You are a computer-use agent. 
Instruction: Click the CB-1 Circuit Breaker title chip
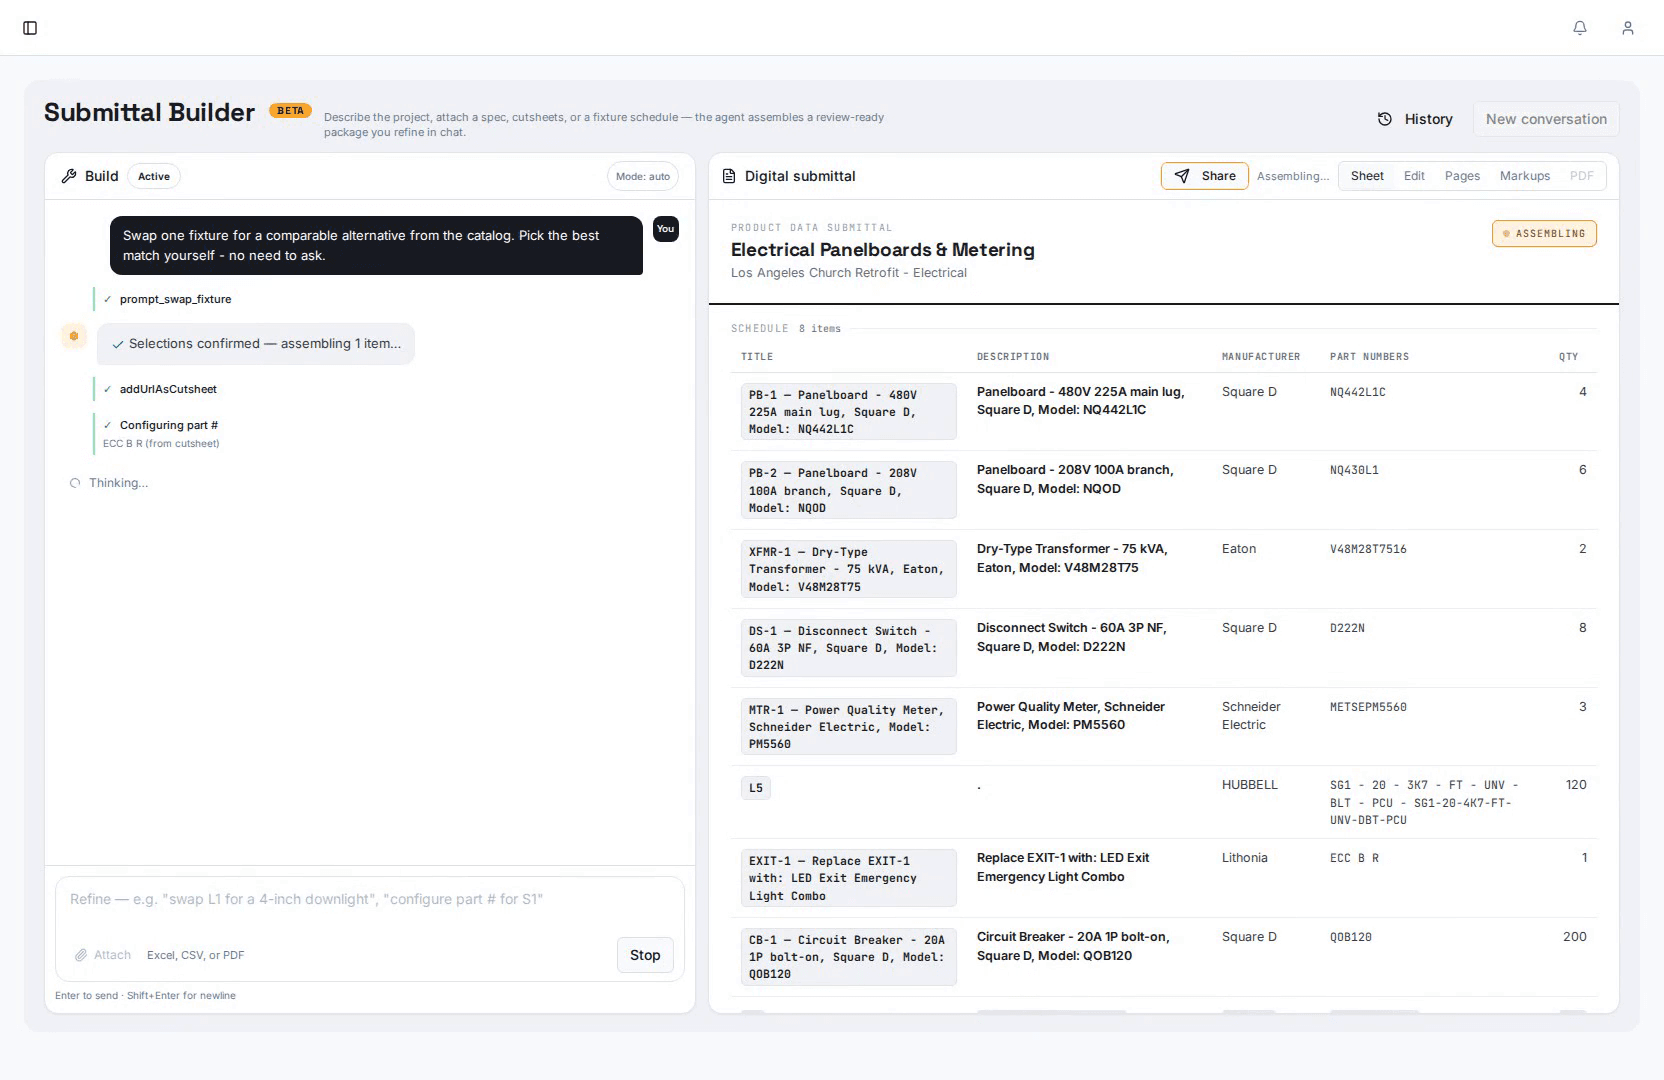[848, 957]
